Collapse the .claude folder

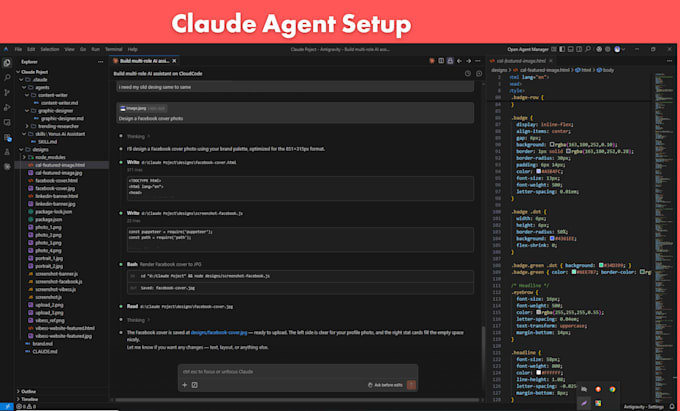coord(21,80)
